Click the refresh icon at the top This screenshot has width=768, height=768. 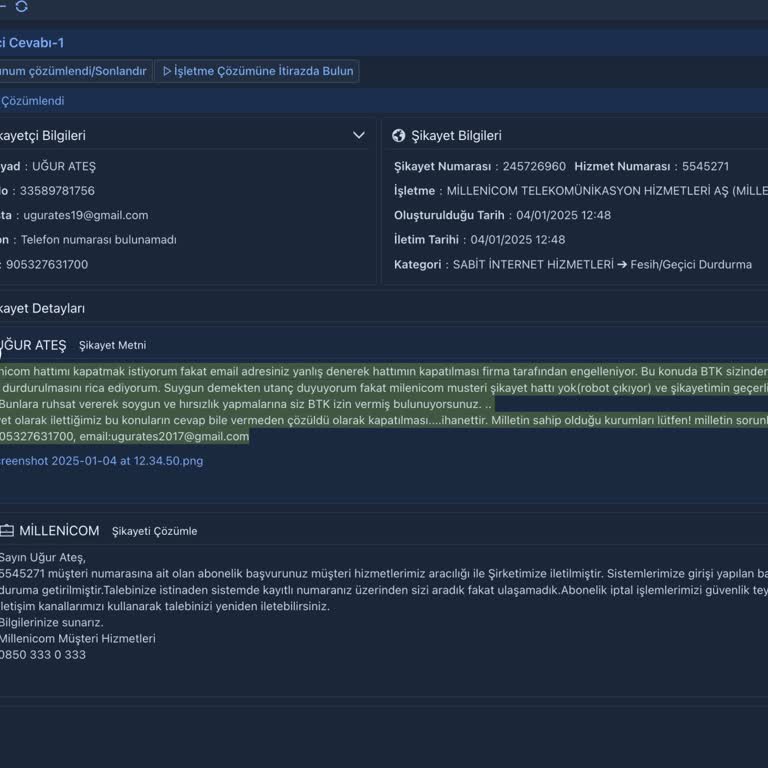pos(21,7)
